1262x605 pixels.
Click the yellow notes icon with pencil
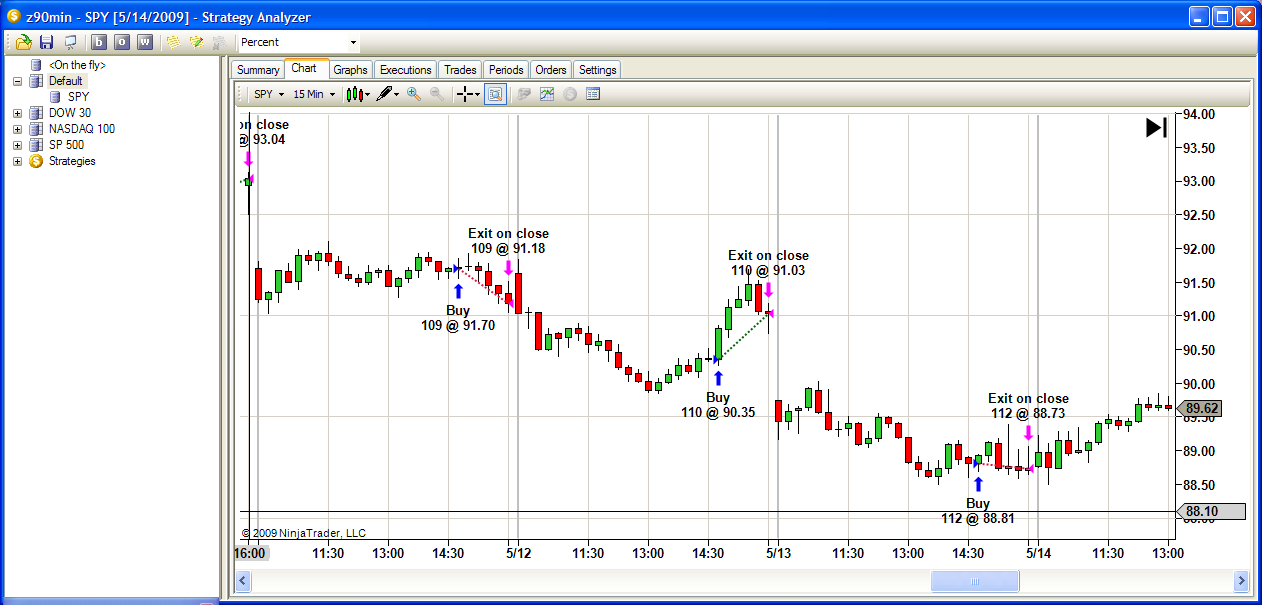(196, 42)
